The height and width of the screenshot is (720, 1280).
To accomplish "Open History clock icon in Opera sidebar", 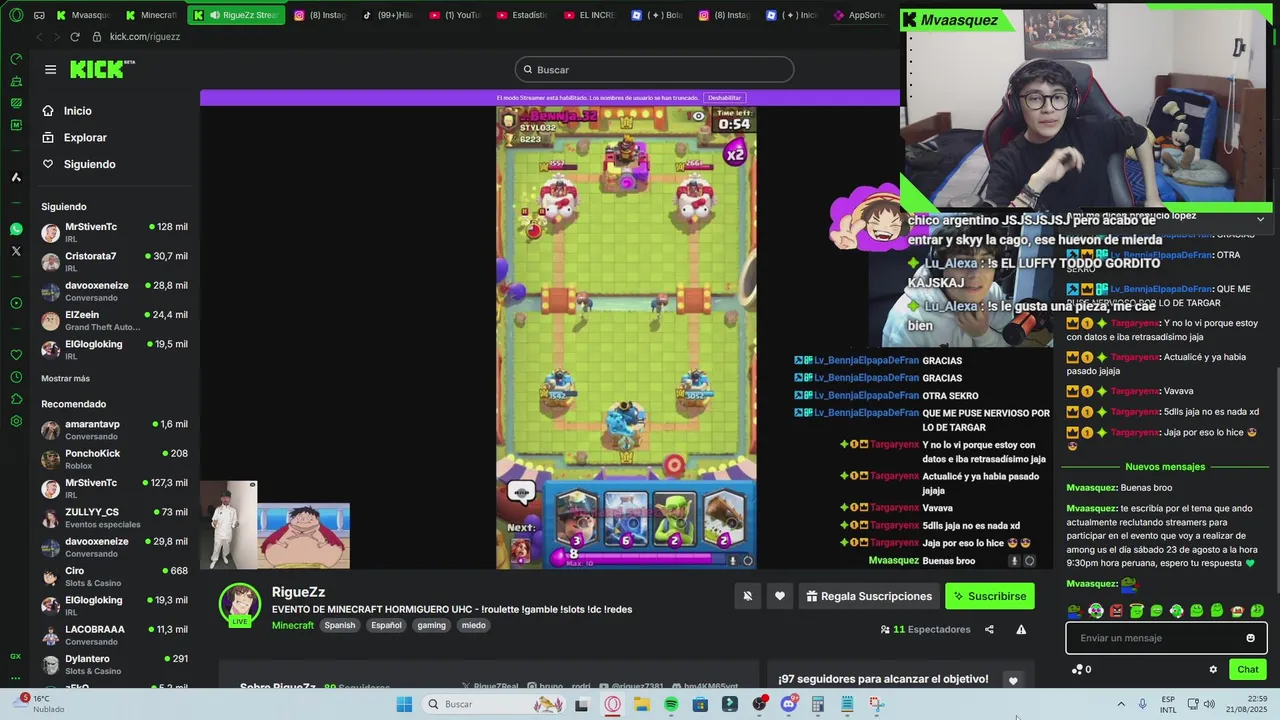I will click(x=16, y=377).
